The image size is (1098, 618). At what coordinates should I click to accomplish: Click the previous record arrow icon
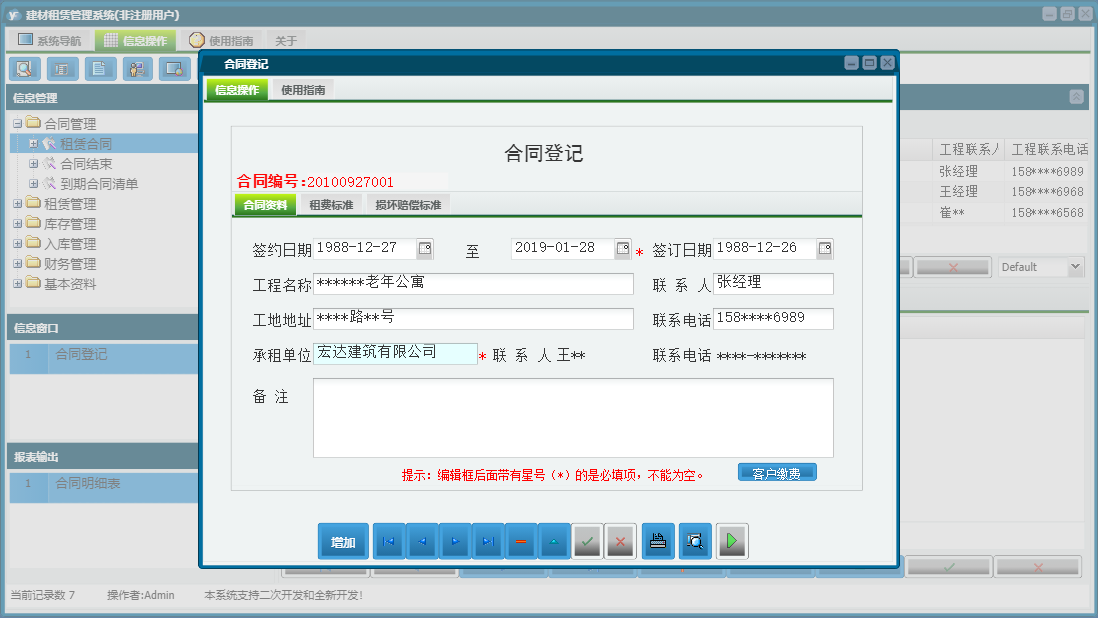coord(421,540)
